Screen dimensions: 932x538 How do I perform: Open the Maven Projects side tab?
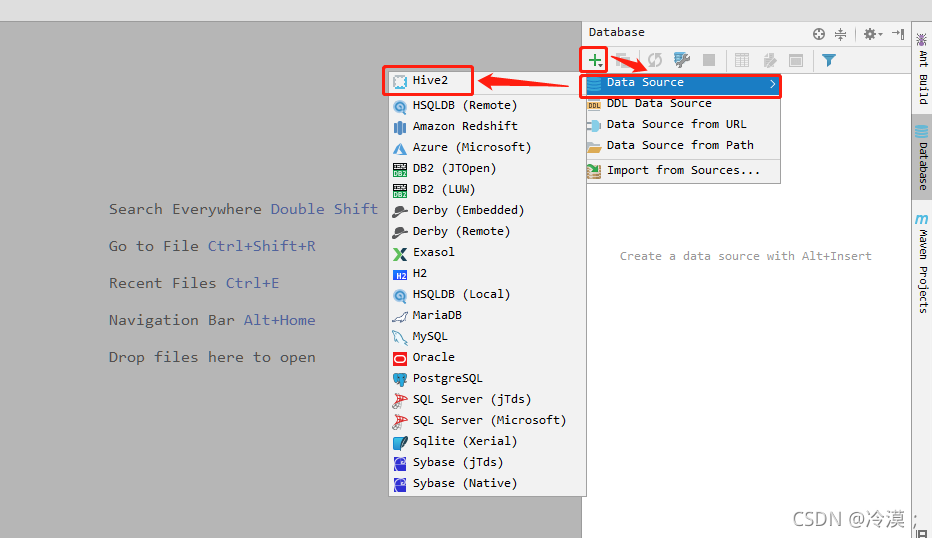pyautogui.click(x=922, y=263)
